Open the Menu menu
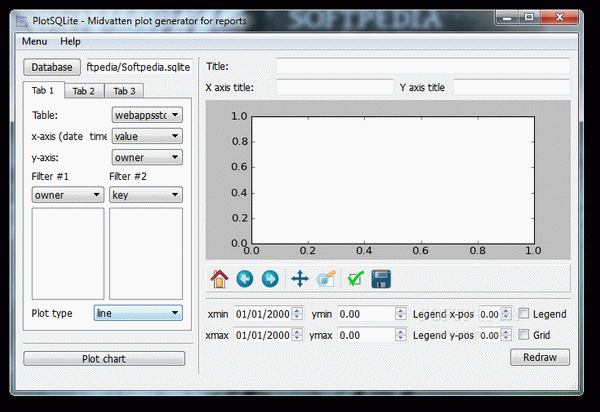600x412 pixels. [x=34, y=41]
